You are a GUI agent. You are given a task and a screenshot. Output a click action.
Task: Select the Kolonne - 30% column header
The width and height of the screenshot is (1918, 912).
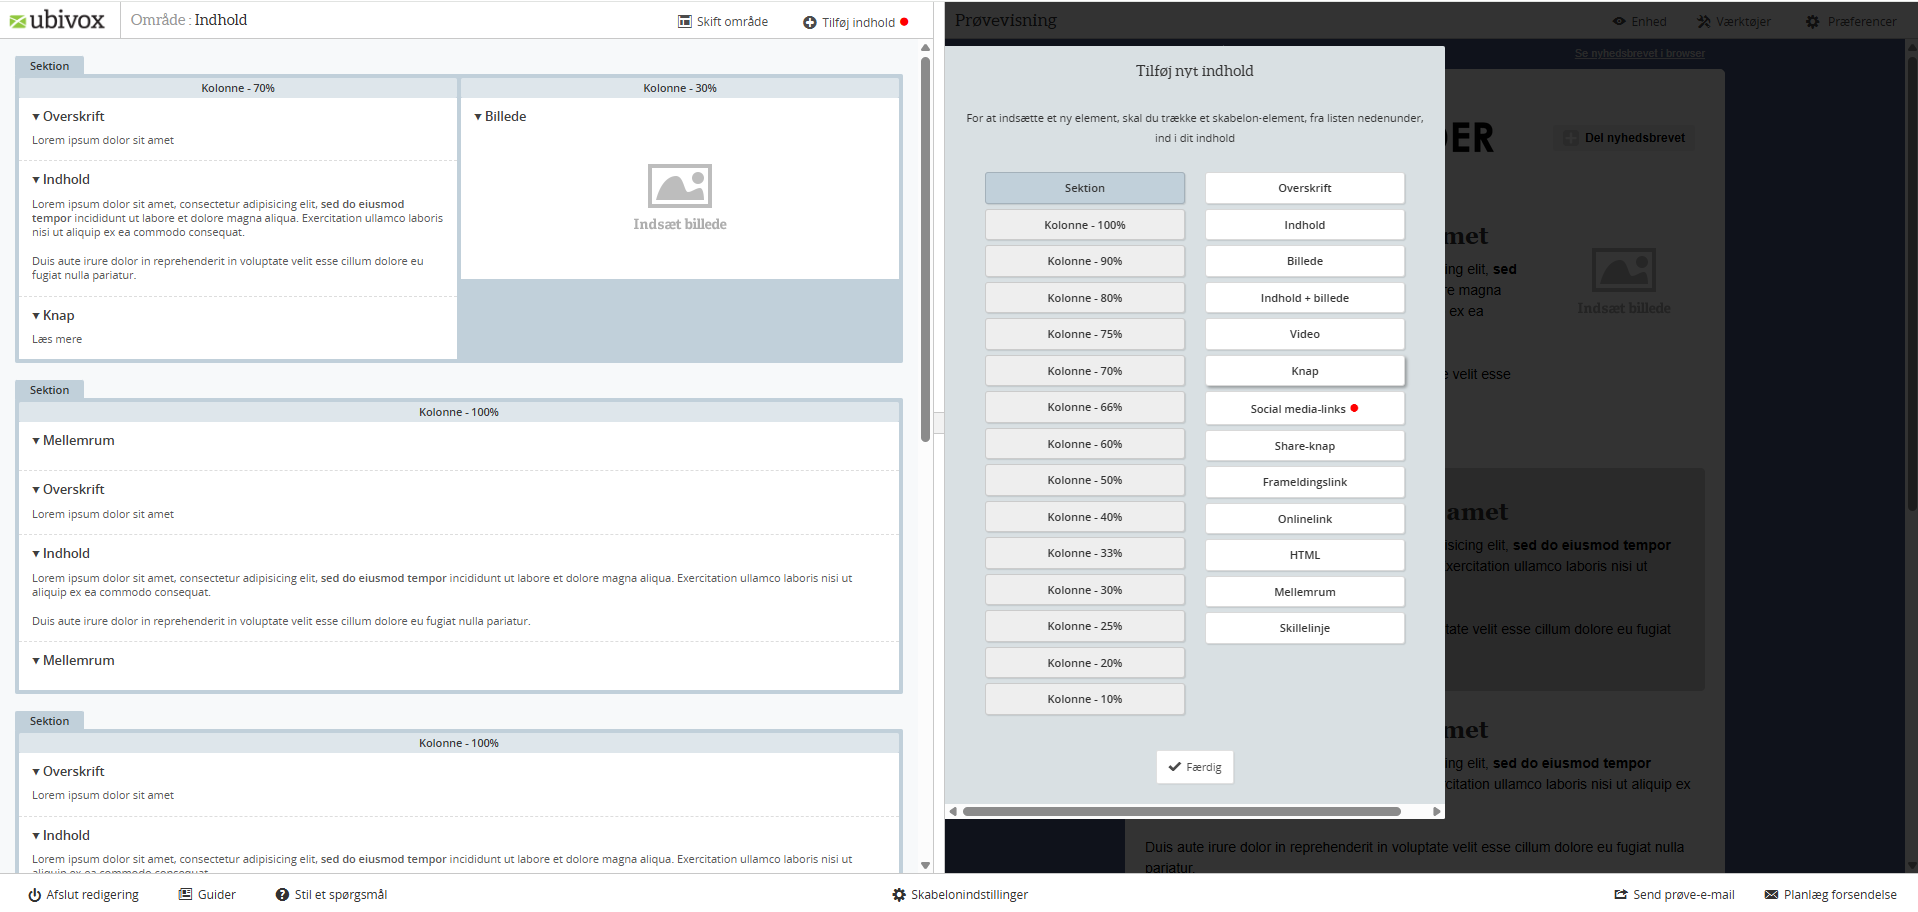click(680, 88)
